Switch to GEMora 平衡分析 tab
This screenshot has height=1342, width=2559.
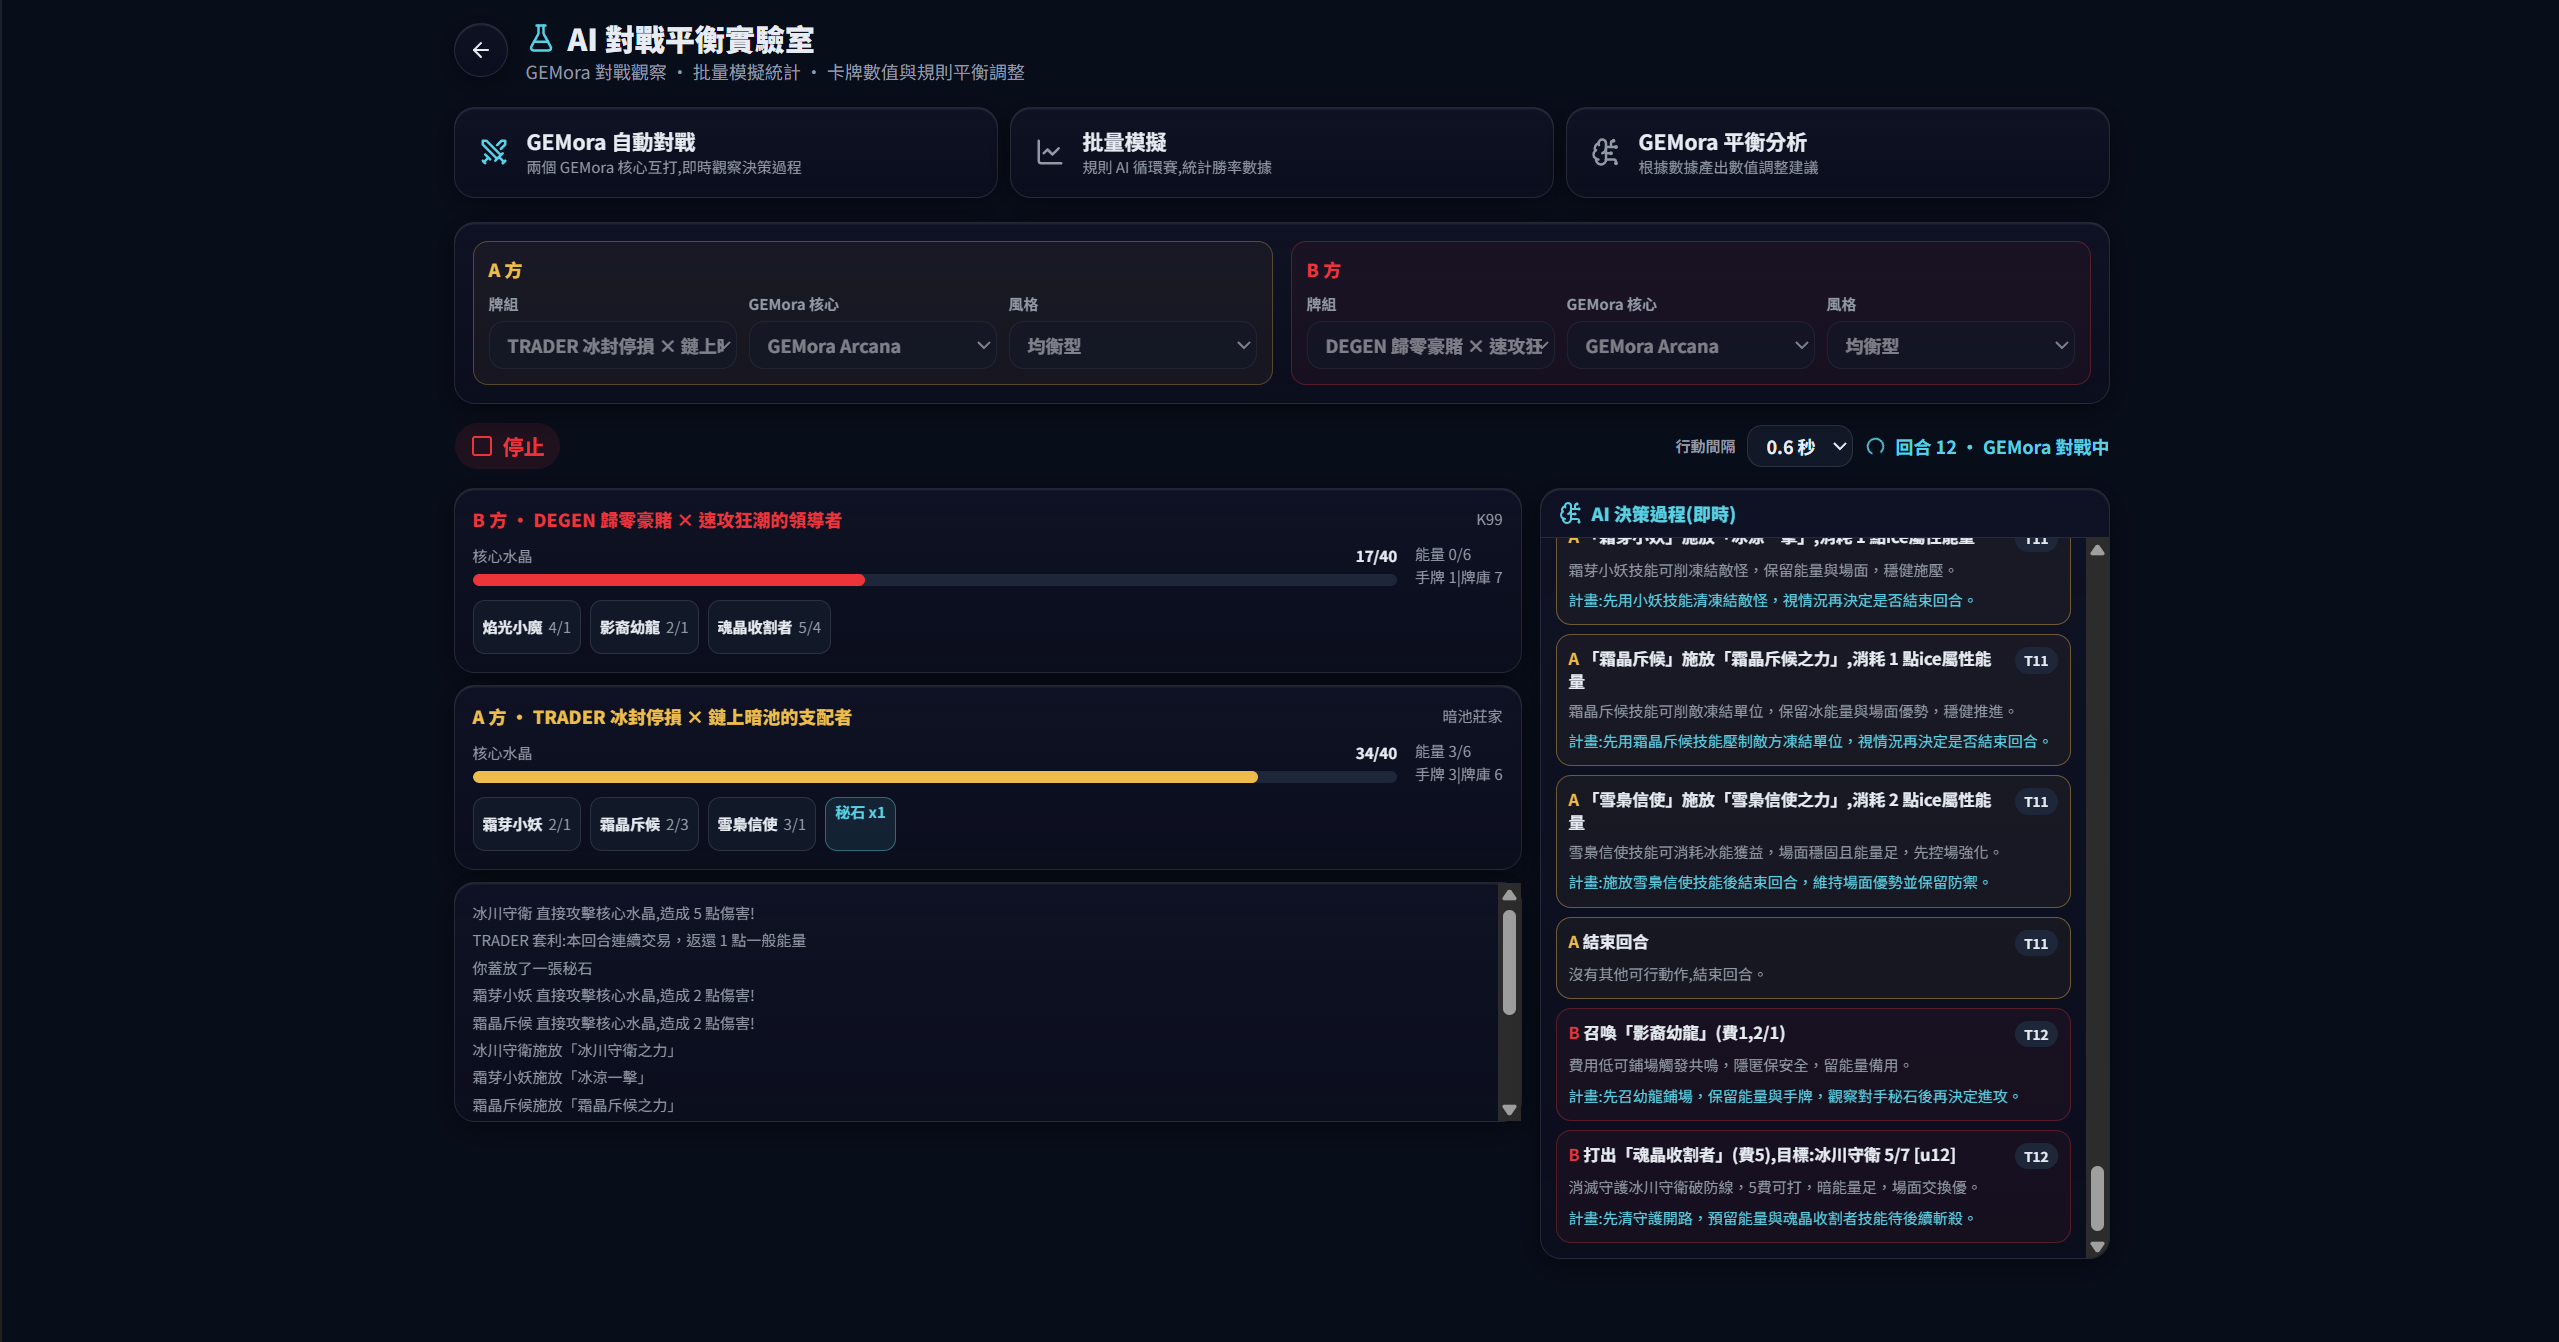point(1837,153)
